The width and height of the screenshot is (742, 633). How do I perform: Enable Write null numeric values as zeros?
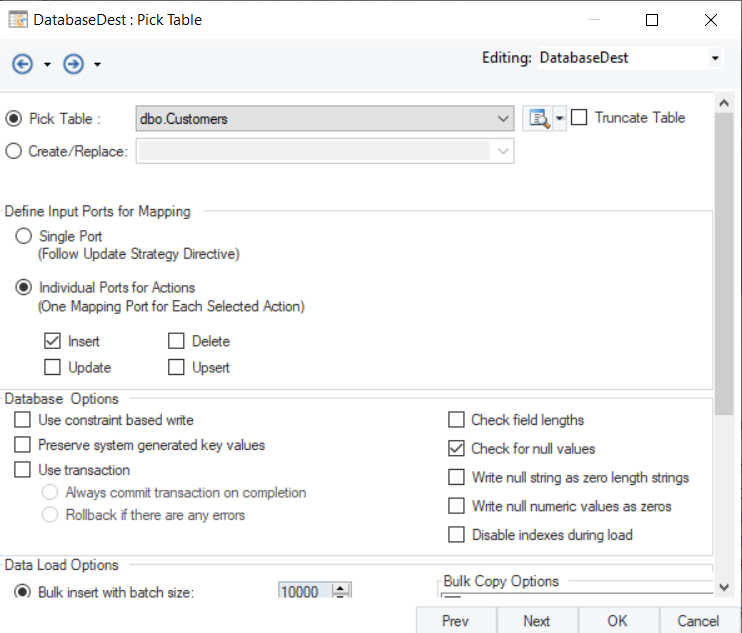tap(456, 506)
